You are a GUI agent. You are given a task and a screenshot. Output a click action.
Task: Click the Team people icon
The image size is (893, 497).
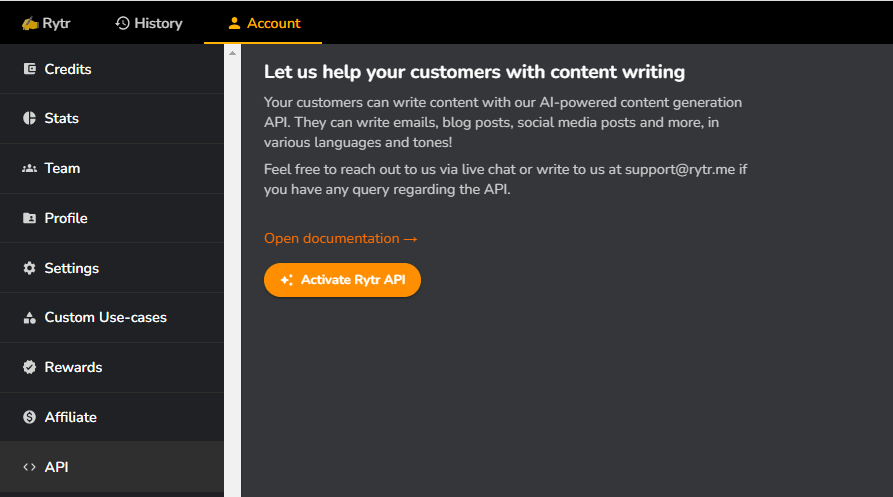29,168
